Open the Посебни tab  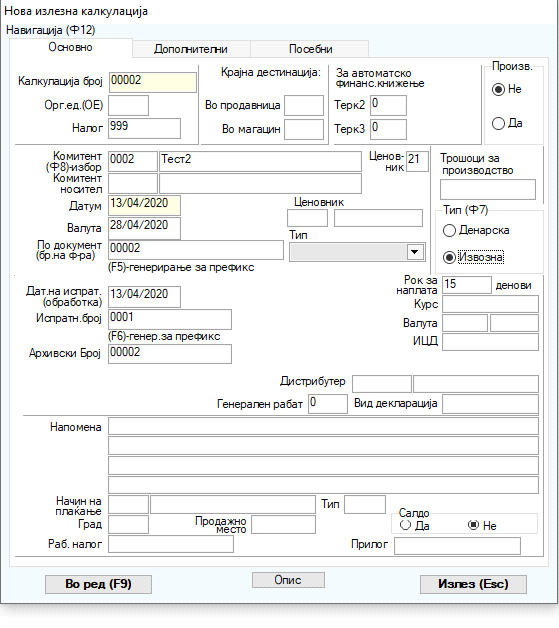coord(310,49)
